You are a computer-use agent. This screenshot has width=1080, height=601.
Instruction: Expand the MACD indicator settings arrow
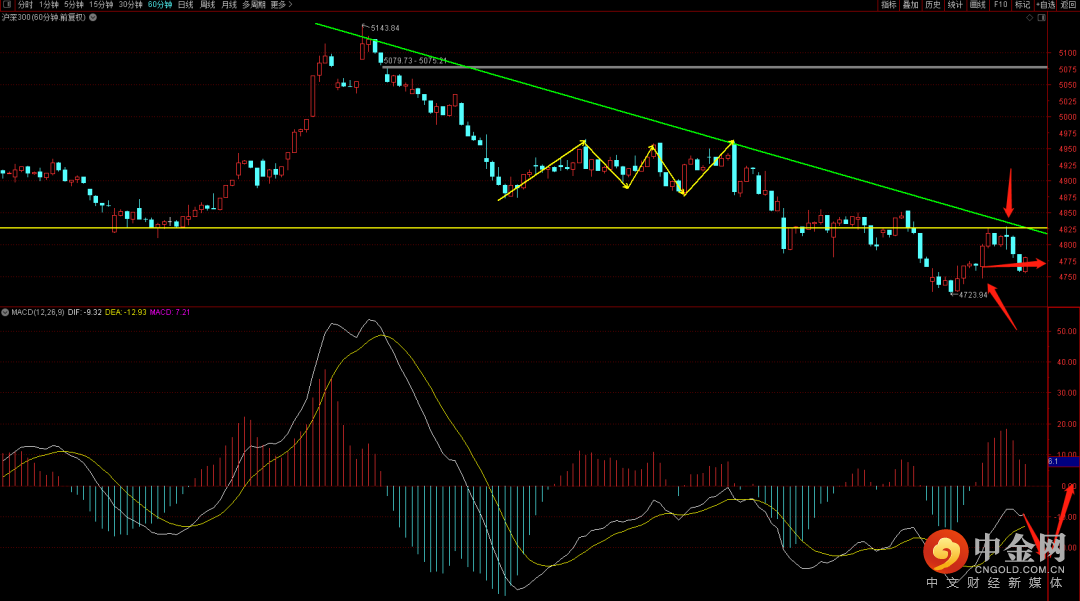[4, 313]
